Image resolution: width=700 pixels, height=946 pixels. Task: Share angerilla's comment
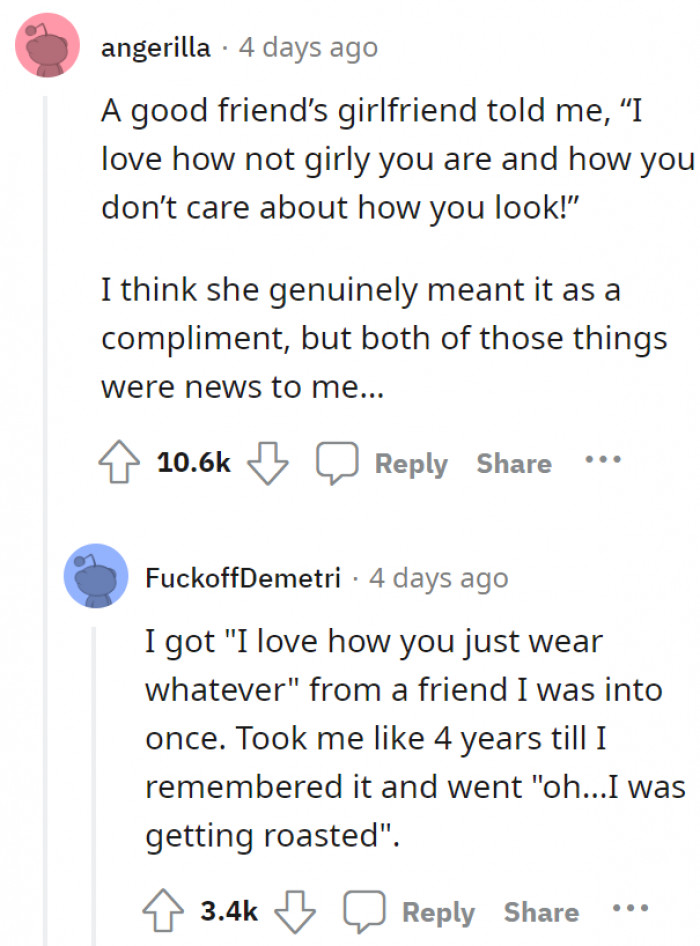514,464
